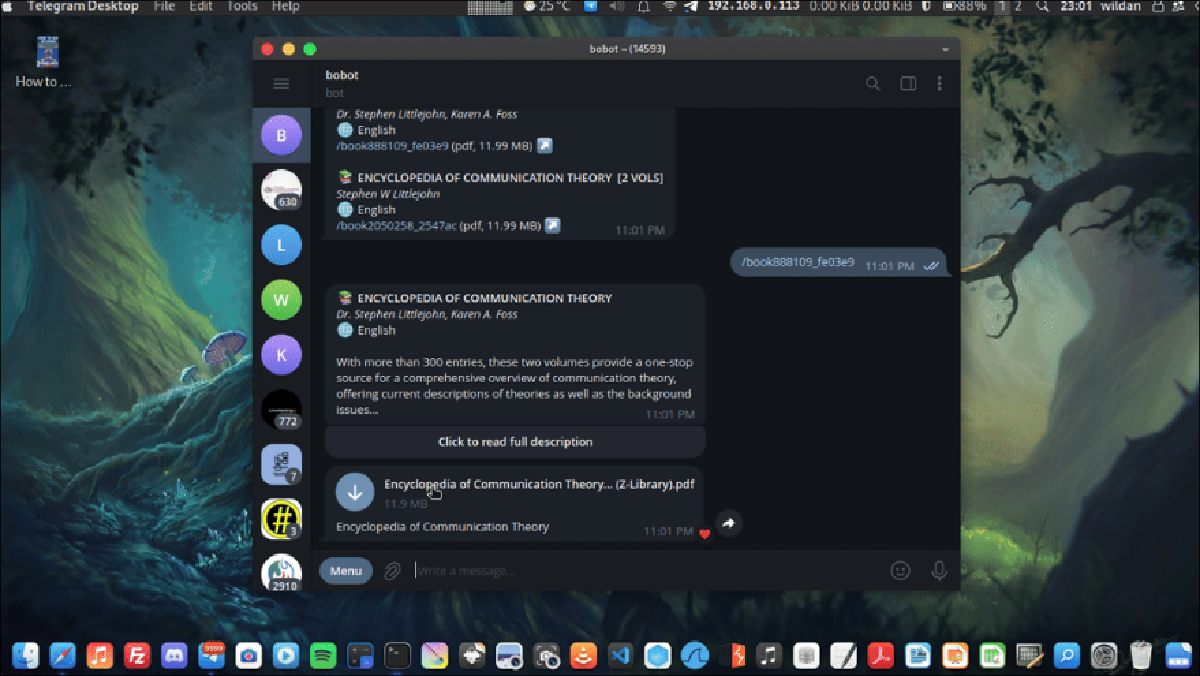The height and width of the screenshot is (676, 1200).
Task: Open yellow hash-symbol chat avatar
Action: click(x=281, y=519)
